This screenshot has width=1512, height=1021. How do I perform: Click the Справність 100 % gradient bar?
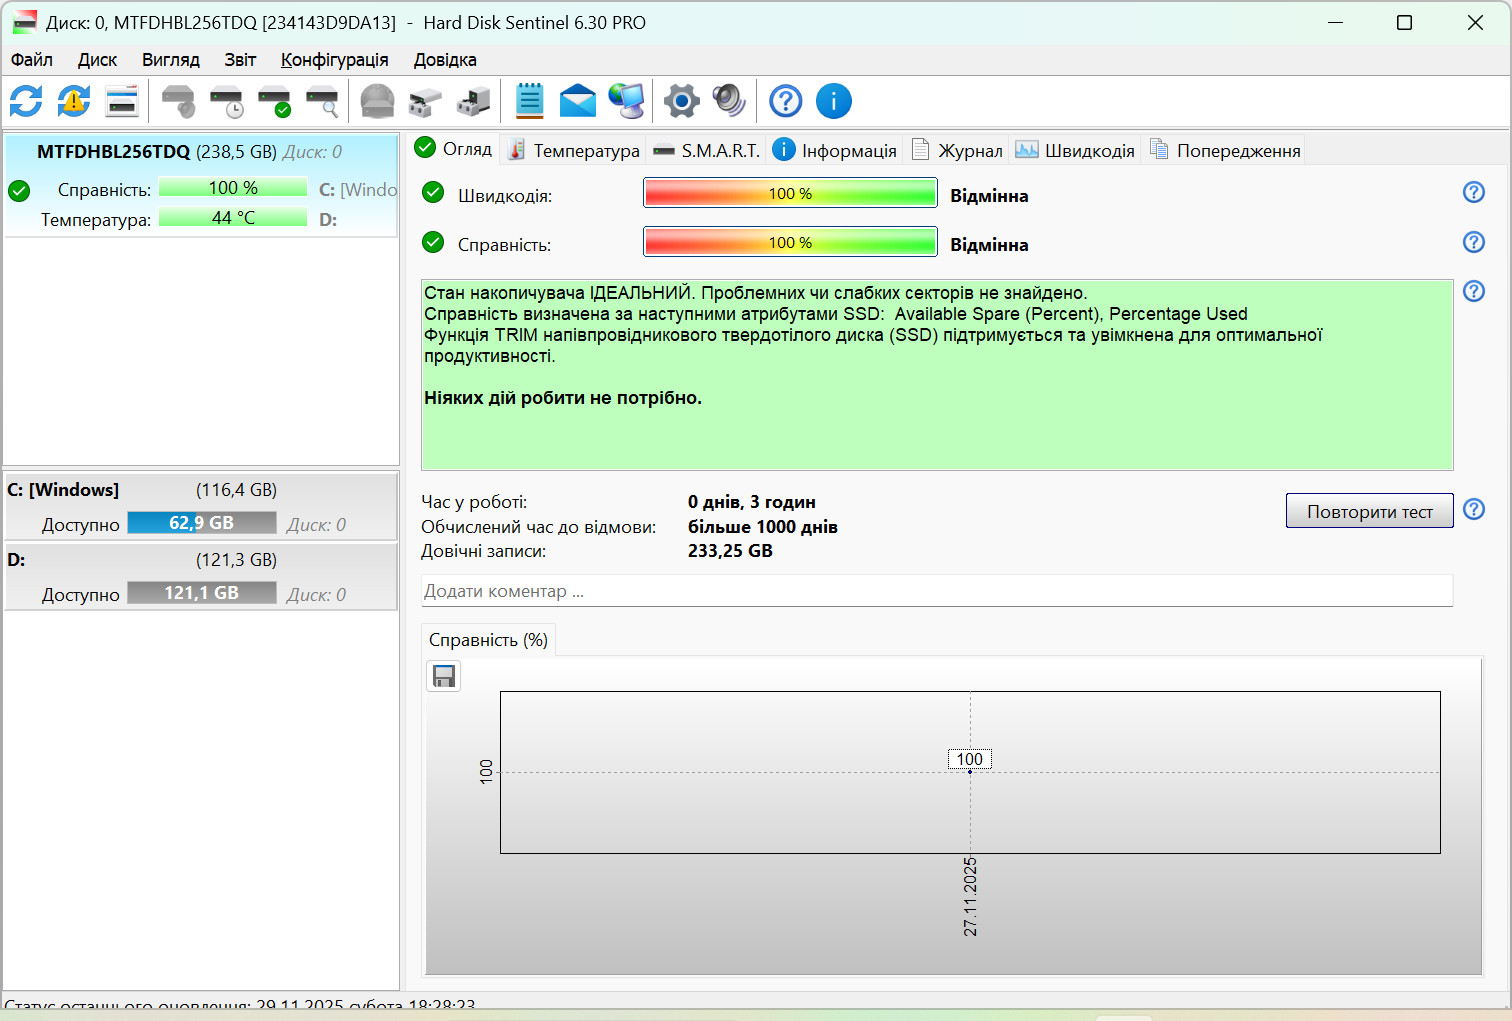790,242
